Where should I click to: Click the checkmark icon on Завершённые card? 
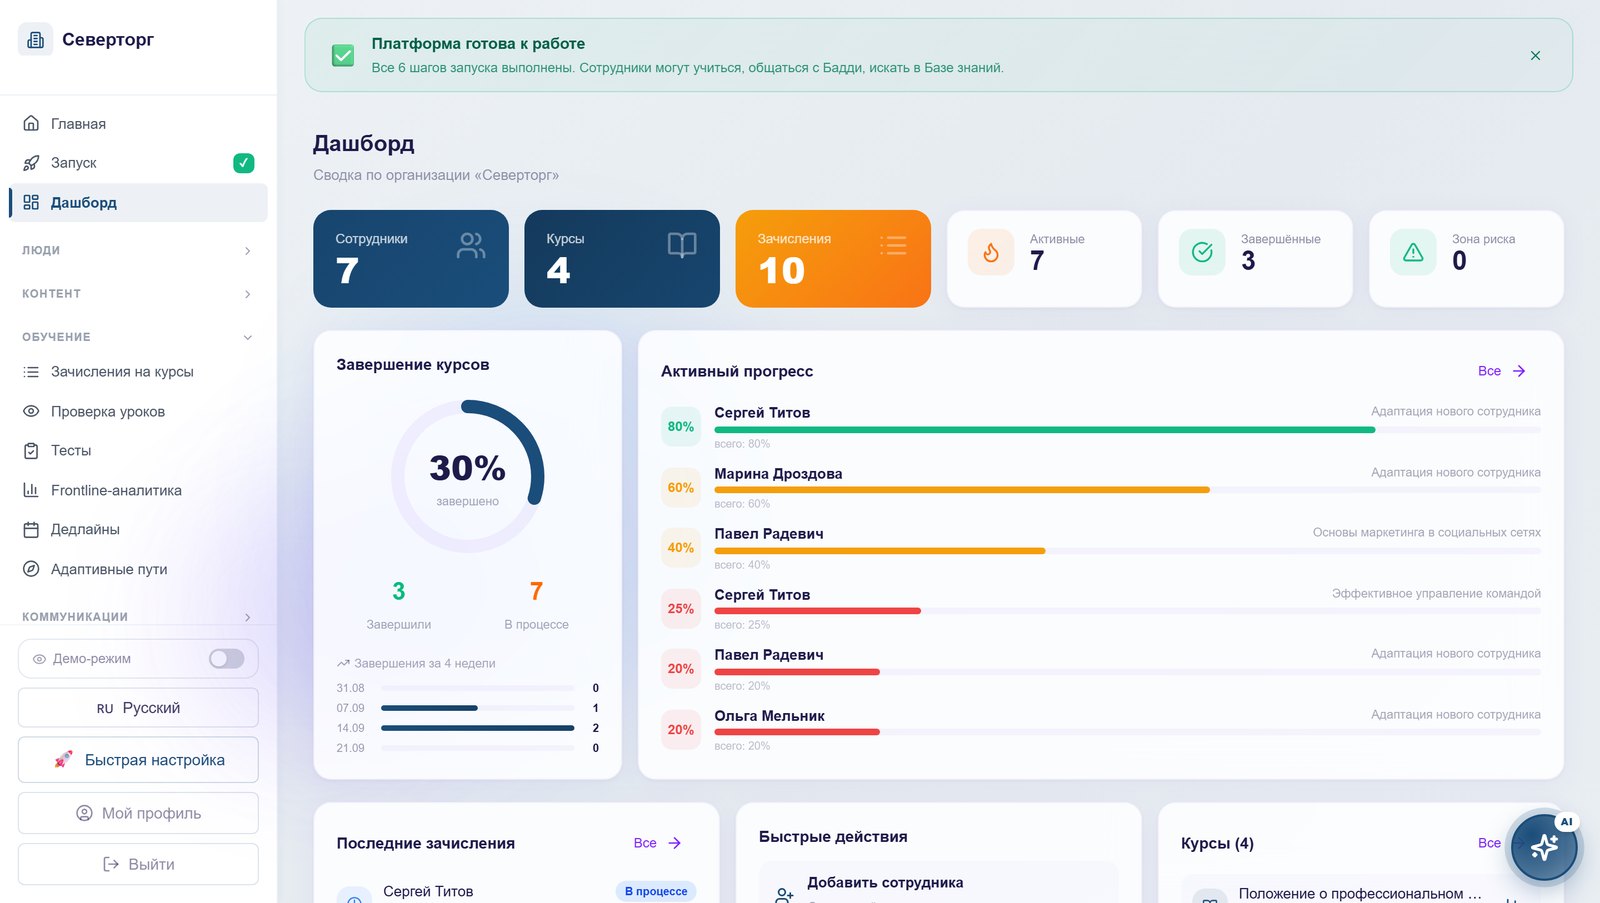coord(1202,252)
